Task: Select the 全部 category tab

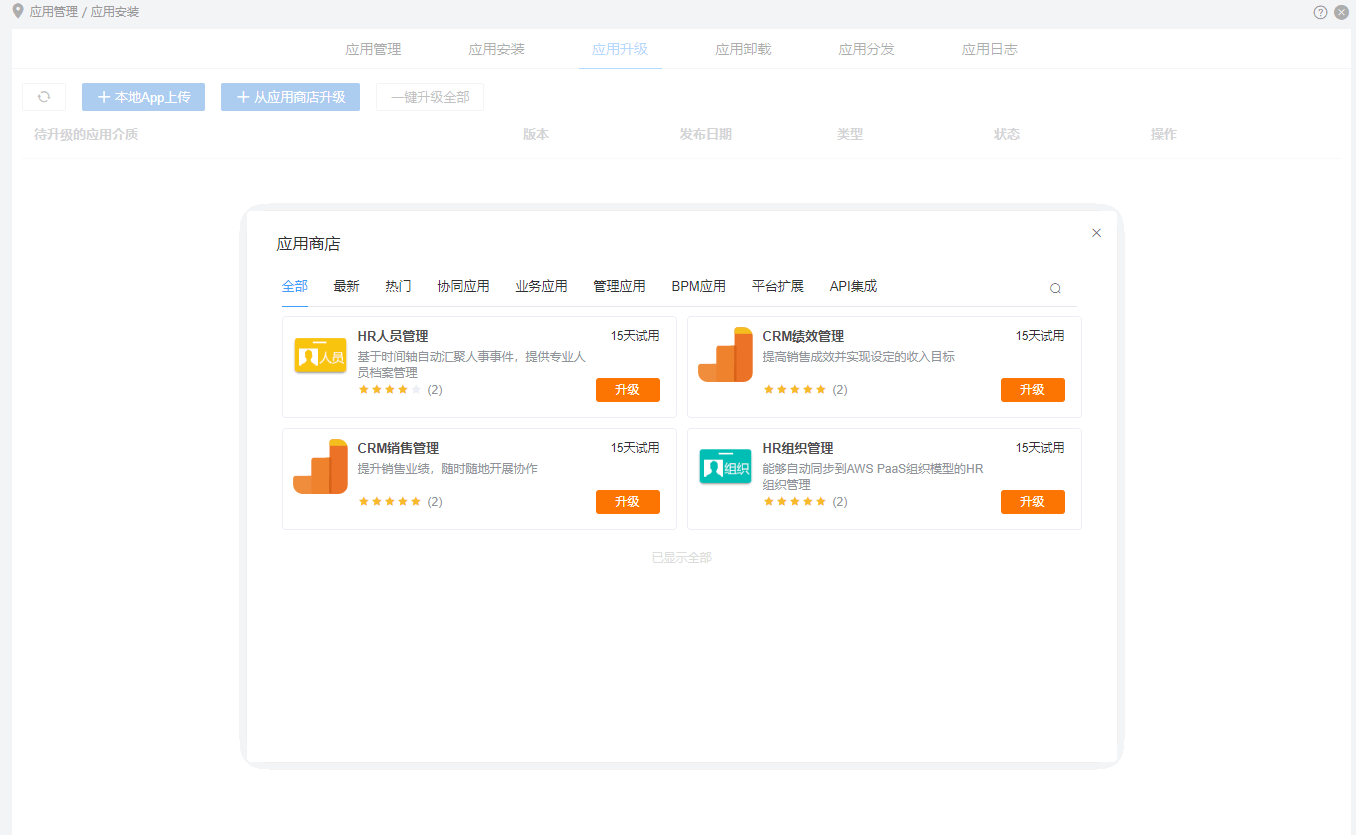Action: (x=295, y=286)
